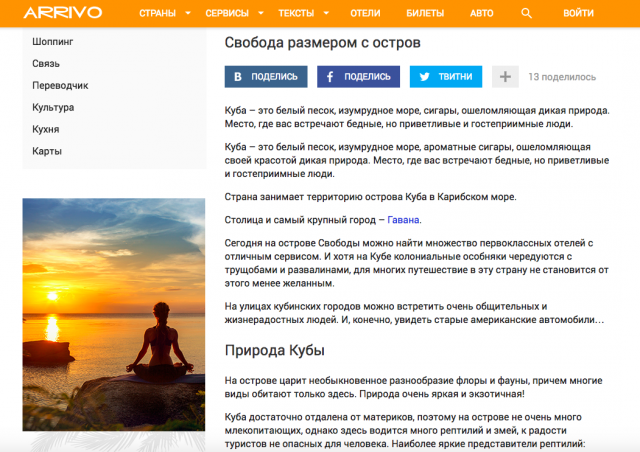
Task: Go to Авто in navigation
Action: [482, 13]
